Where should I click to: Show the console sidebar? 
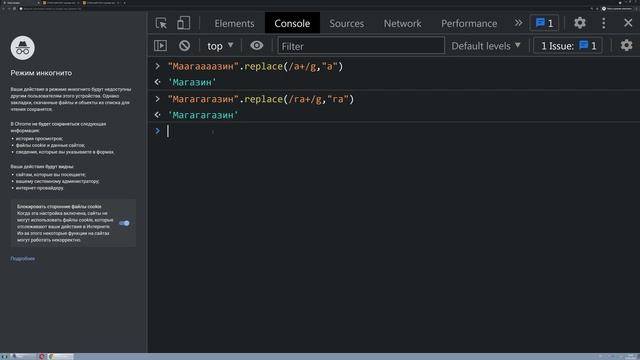click(x=160, y=46)
